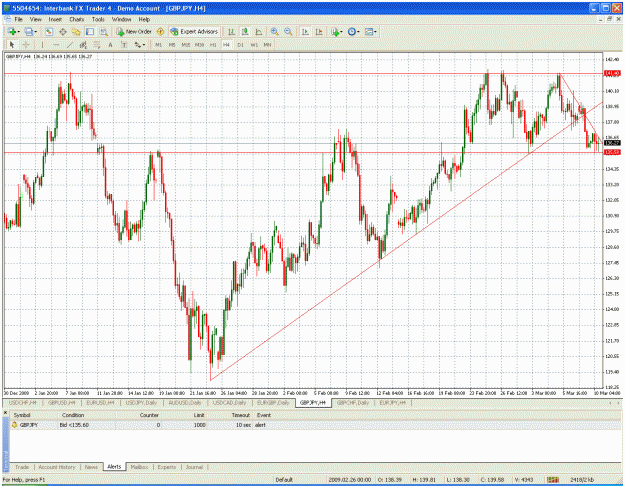Click the bell icon of GBPJPY alert
625x486 pixels.
pyautogui.click(x=14, y=425)
